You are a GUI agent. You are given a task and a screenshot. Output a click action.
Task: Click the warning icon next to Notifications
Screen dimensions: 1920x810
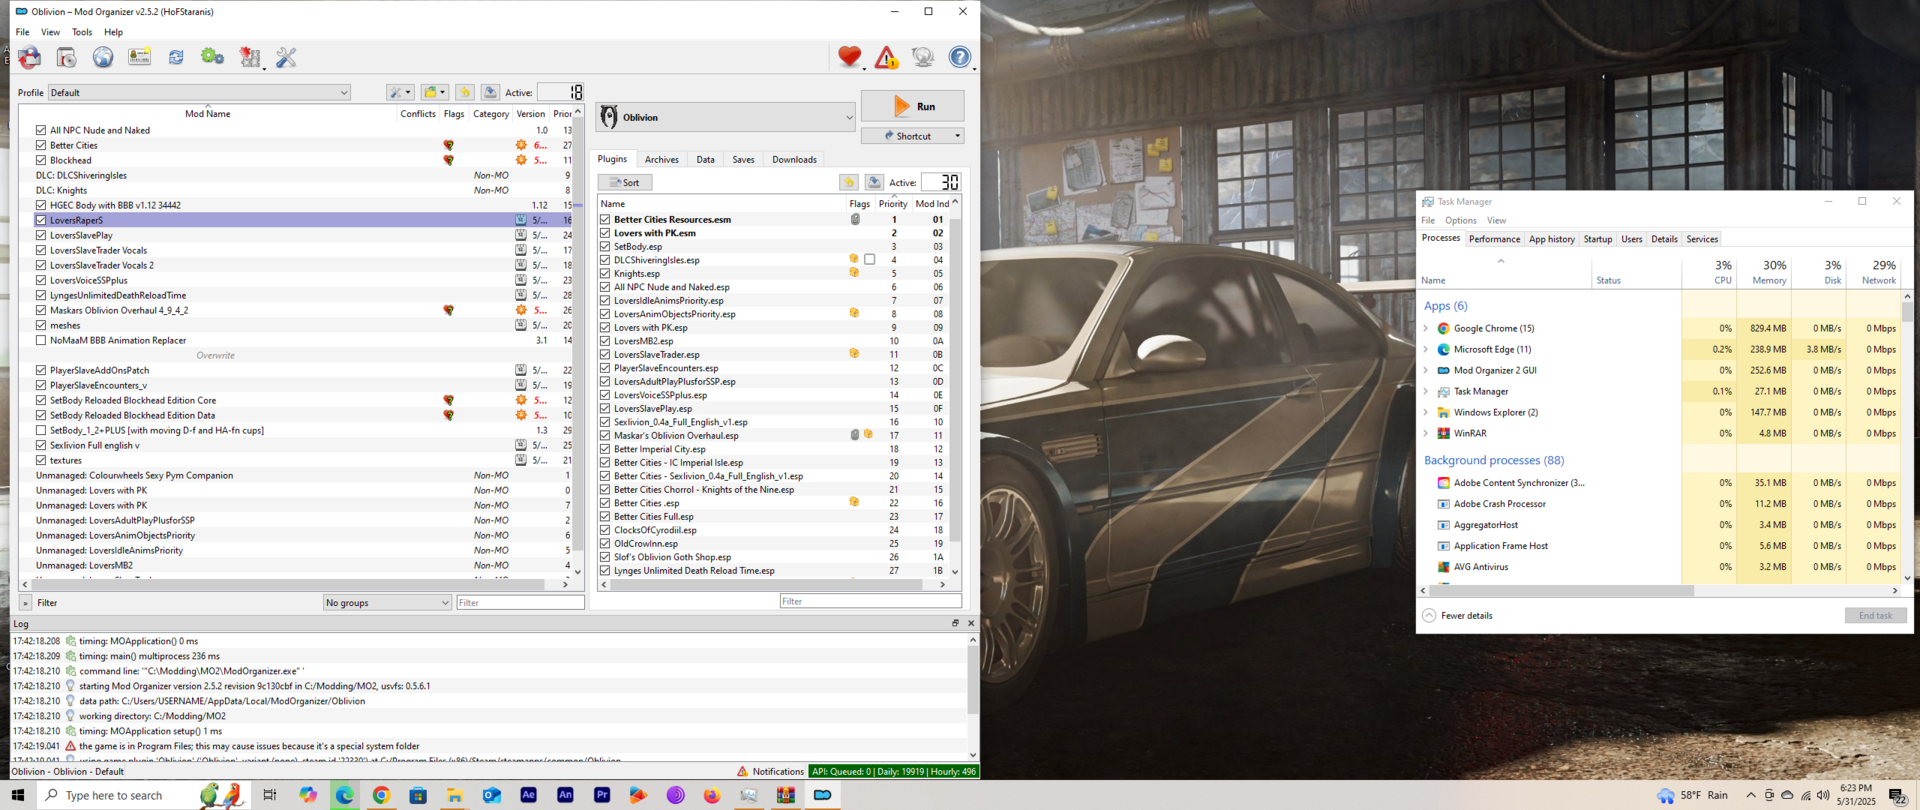742,771
